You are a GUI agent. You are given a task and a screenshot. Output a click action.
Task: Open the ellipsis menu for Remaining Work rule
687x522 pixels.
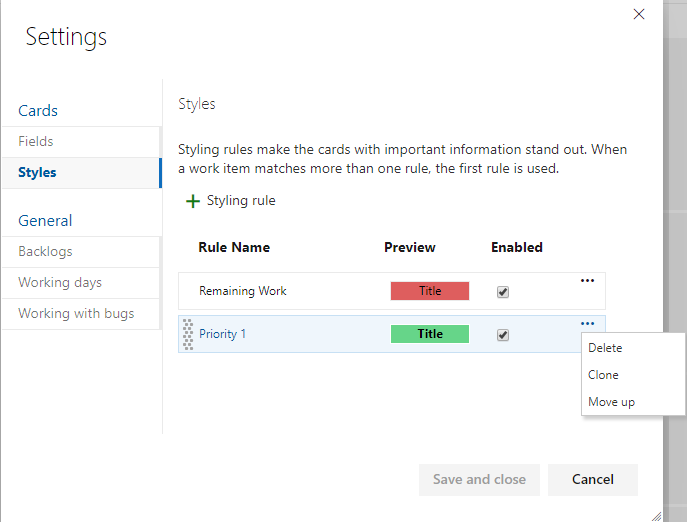click(x=587, y=281)
